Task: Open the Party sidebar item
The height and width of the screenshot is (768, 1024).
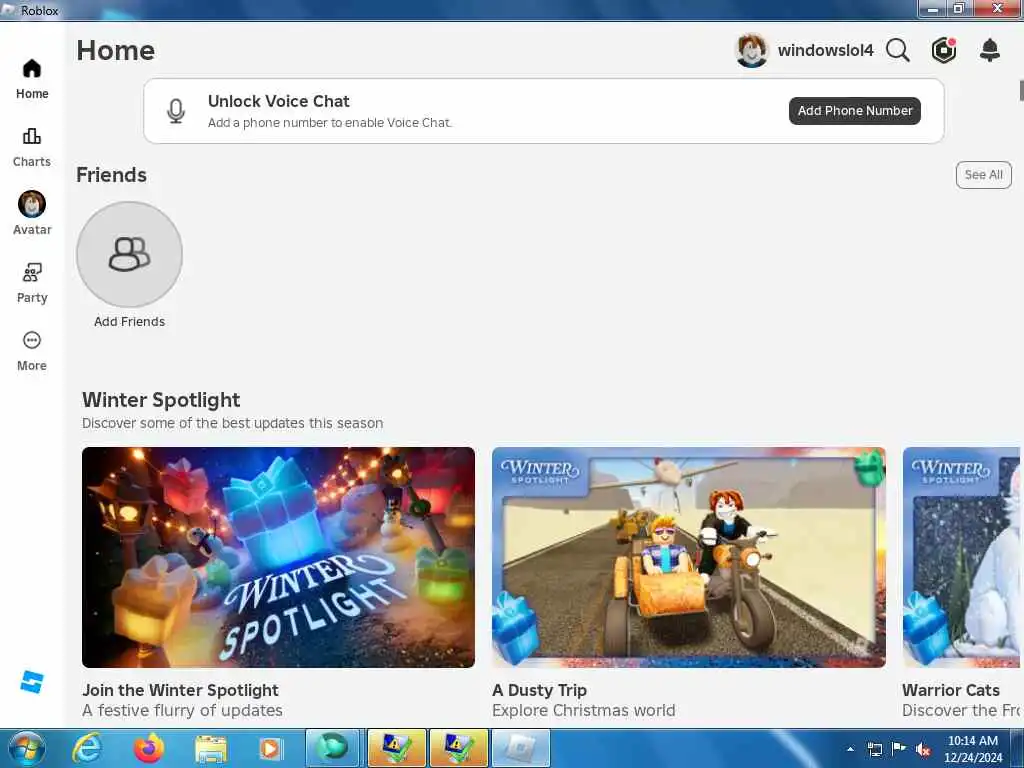Action: (31, 283)
